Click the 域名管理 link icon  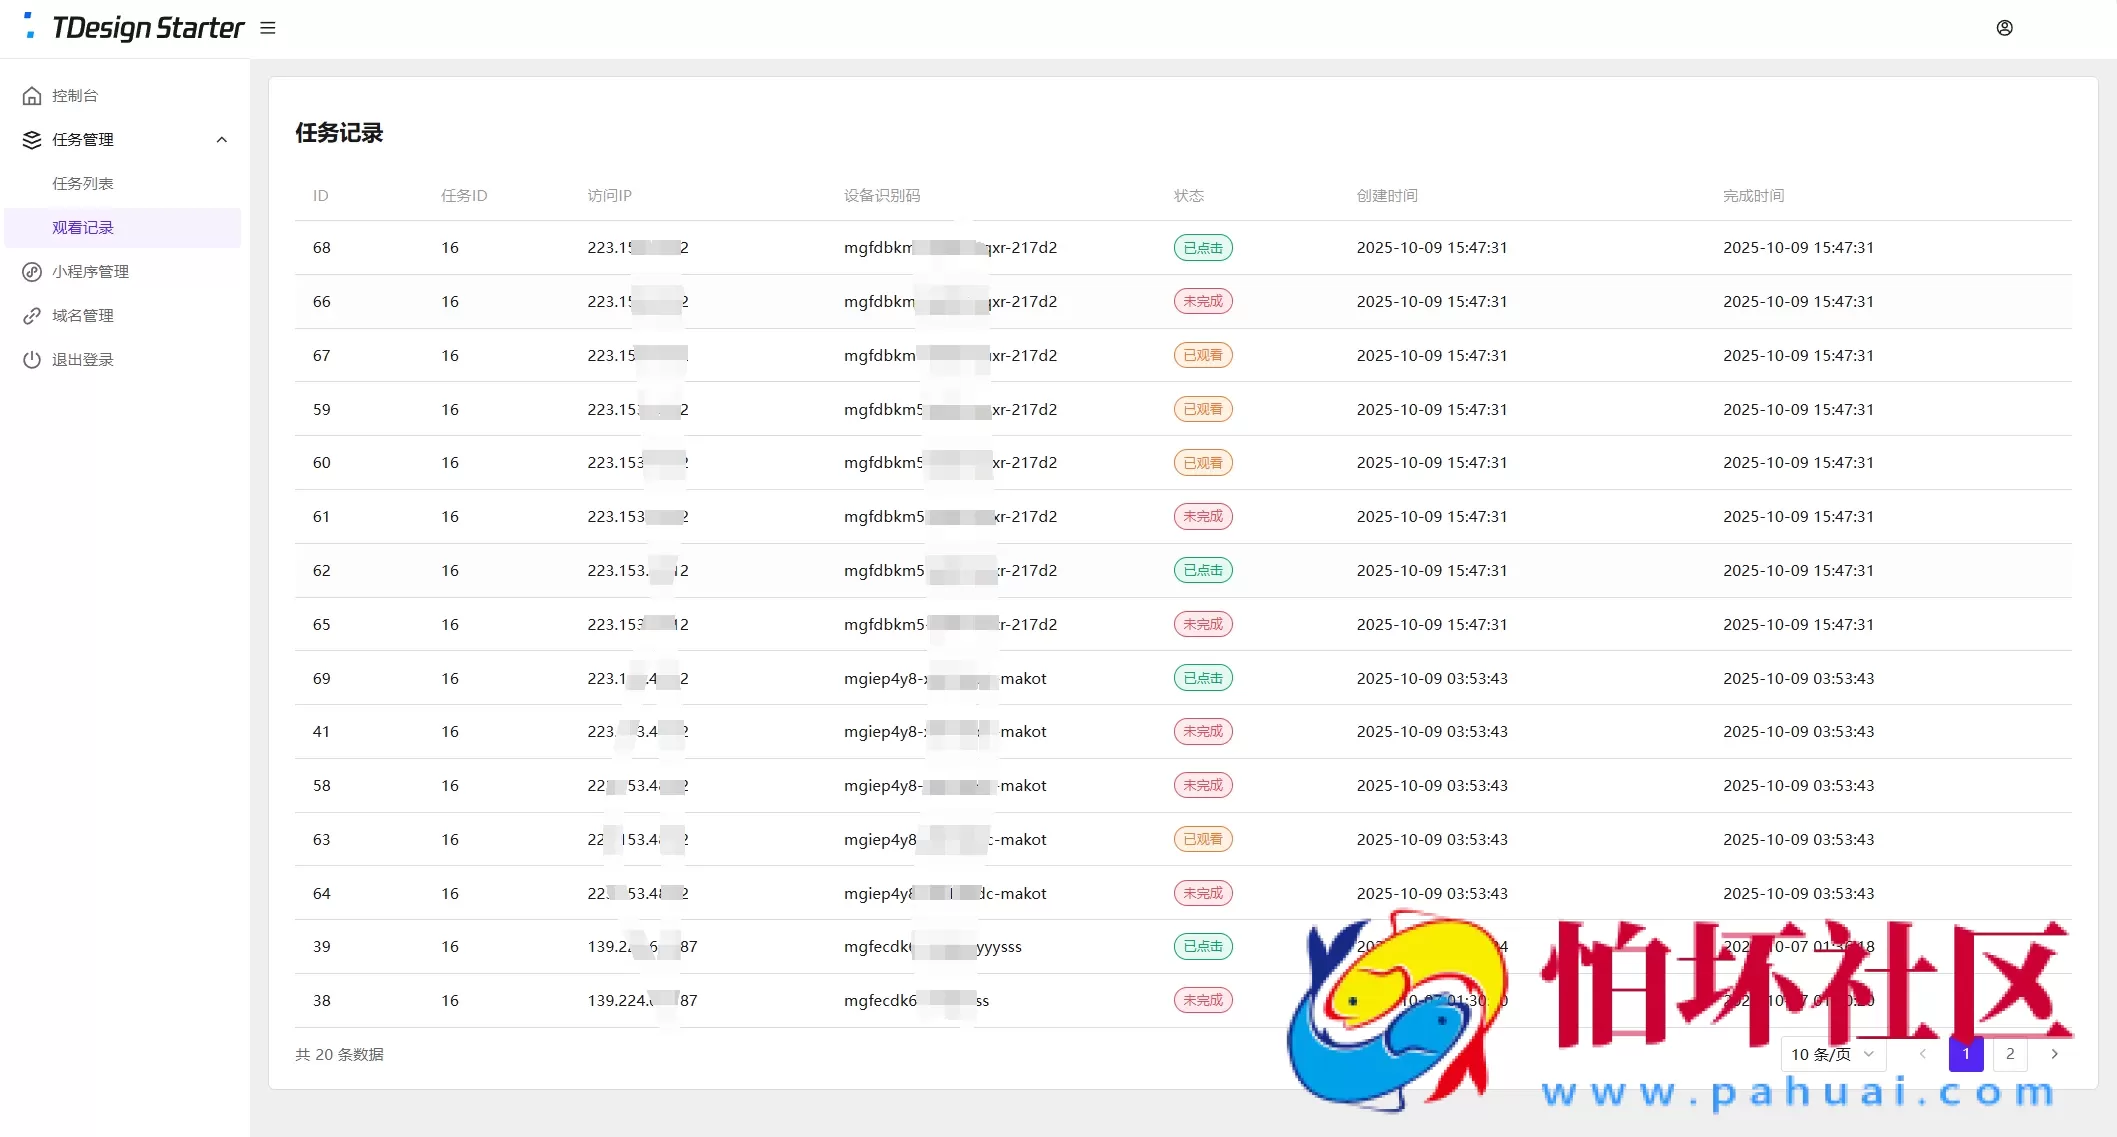[x=32, y=316]
